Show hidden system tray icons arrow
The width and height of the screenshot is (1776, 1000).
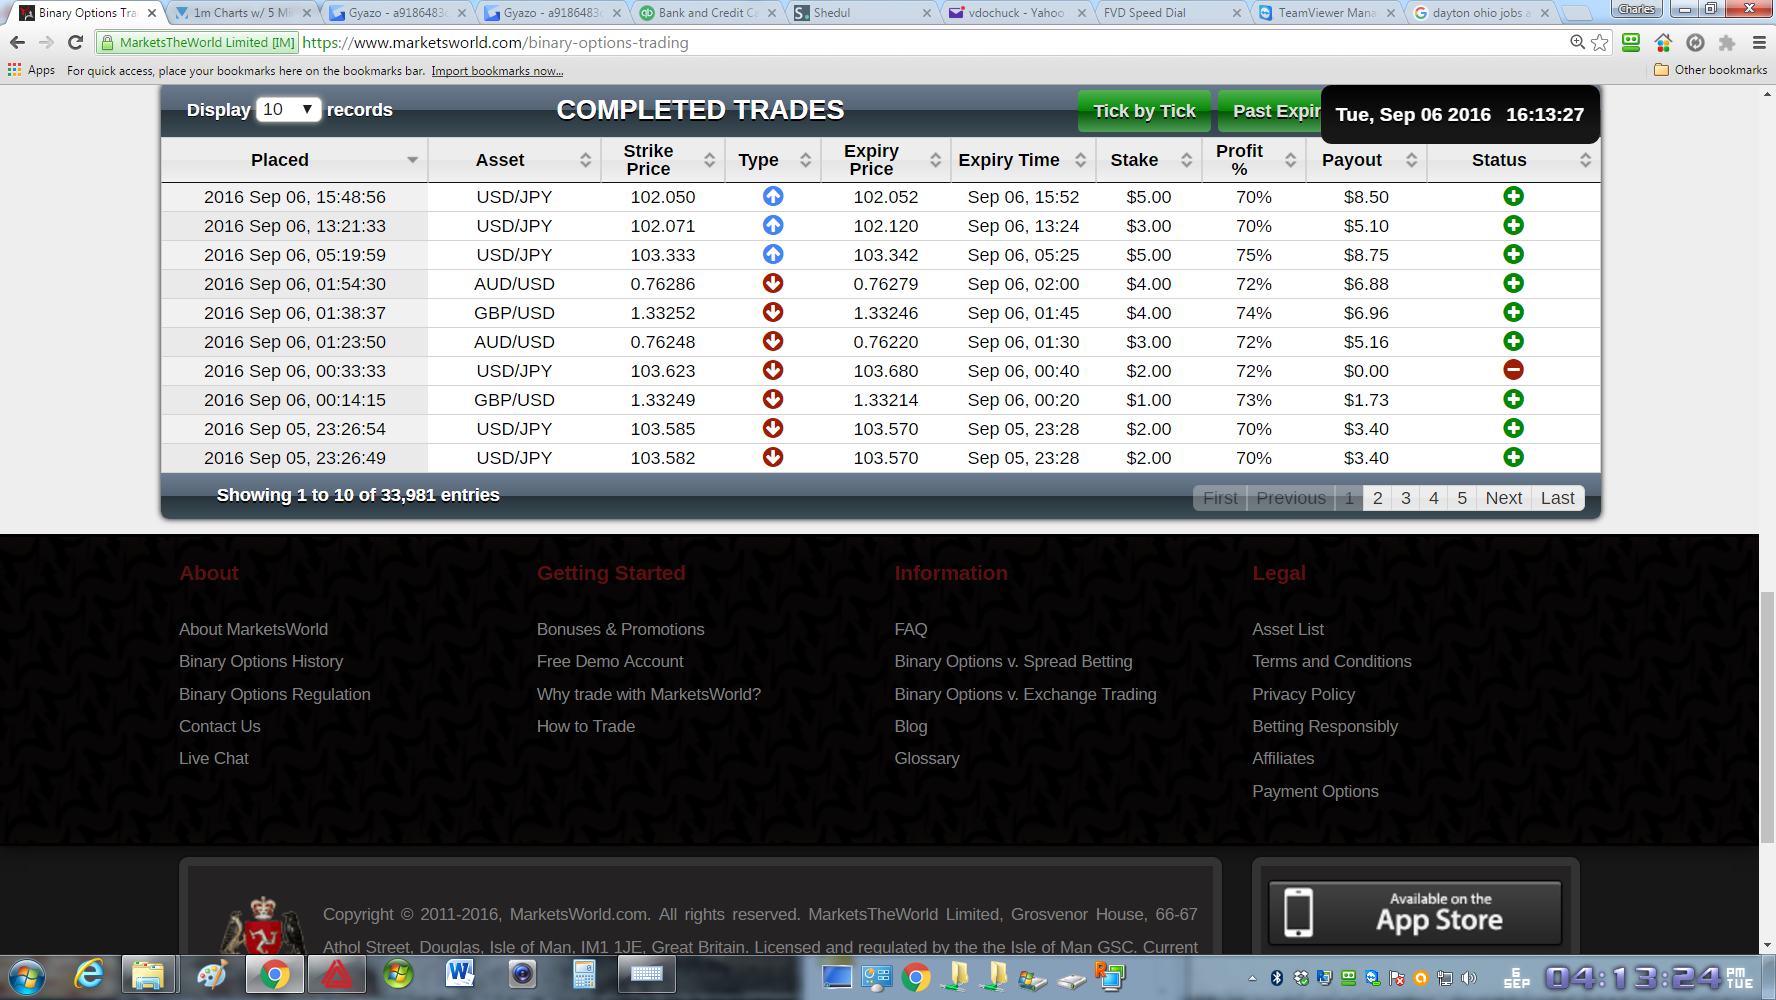point(1252,978)
